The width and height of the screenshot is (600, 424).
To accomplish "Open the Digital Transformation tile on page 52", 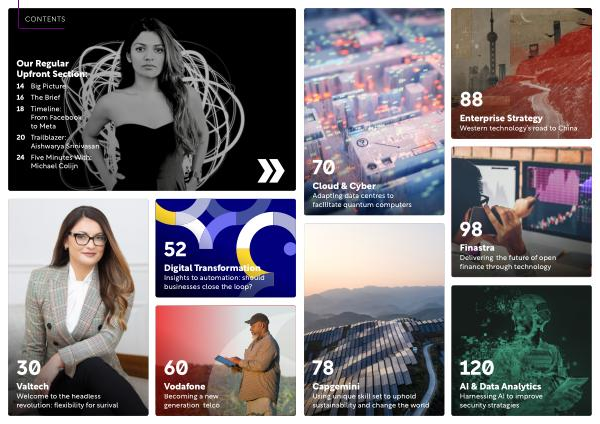I will pyautogui.click(x=225, y=248).
